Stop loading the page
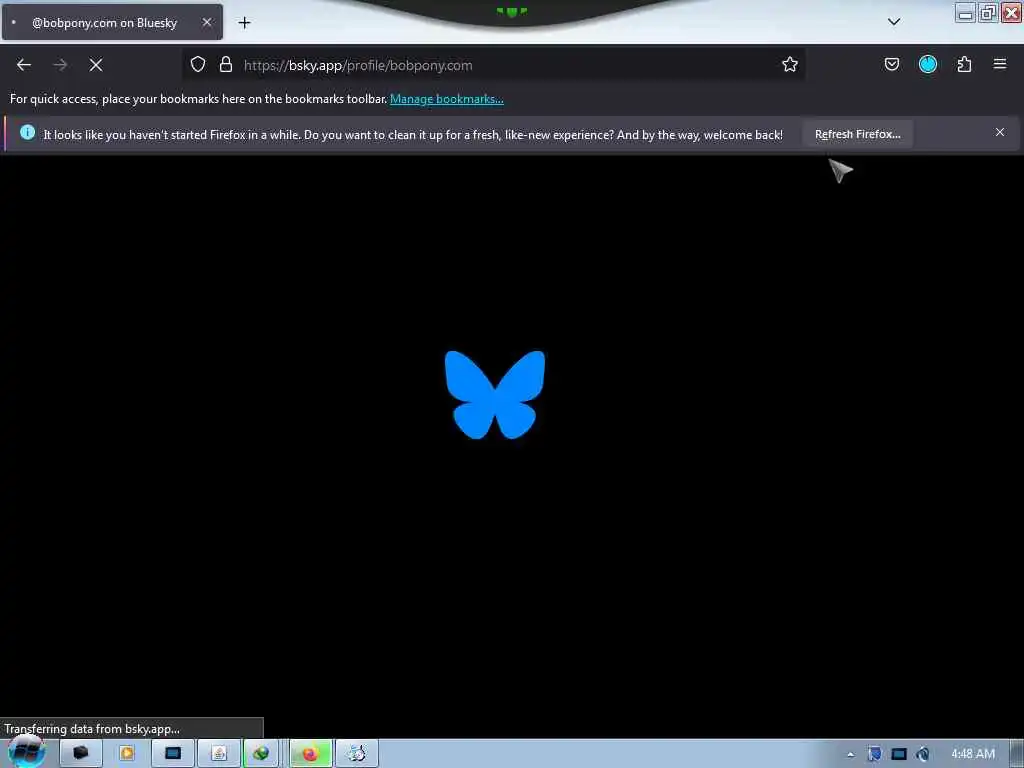Screen dimensions: 1024x768 pos(95,65)
